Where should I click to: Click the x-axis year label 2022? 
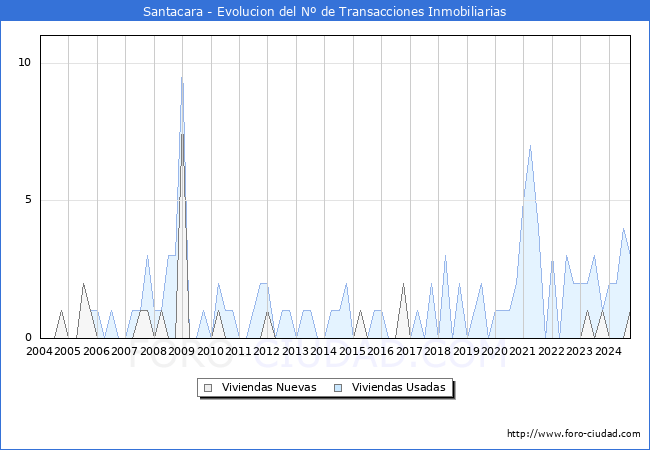point(551,351)
